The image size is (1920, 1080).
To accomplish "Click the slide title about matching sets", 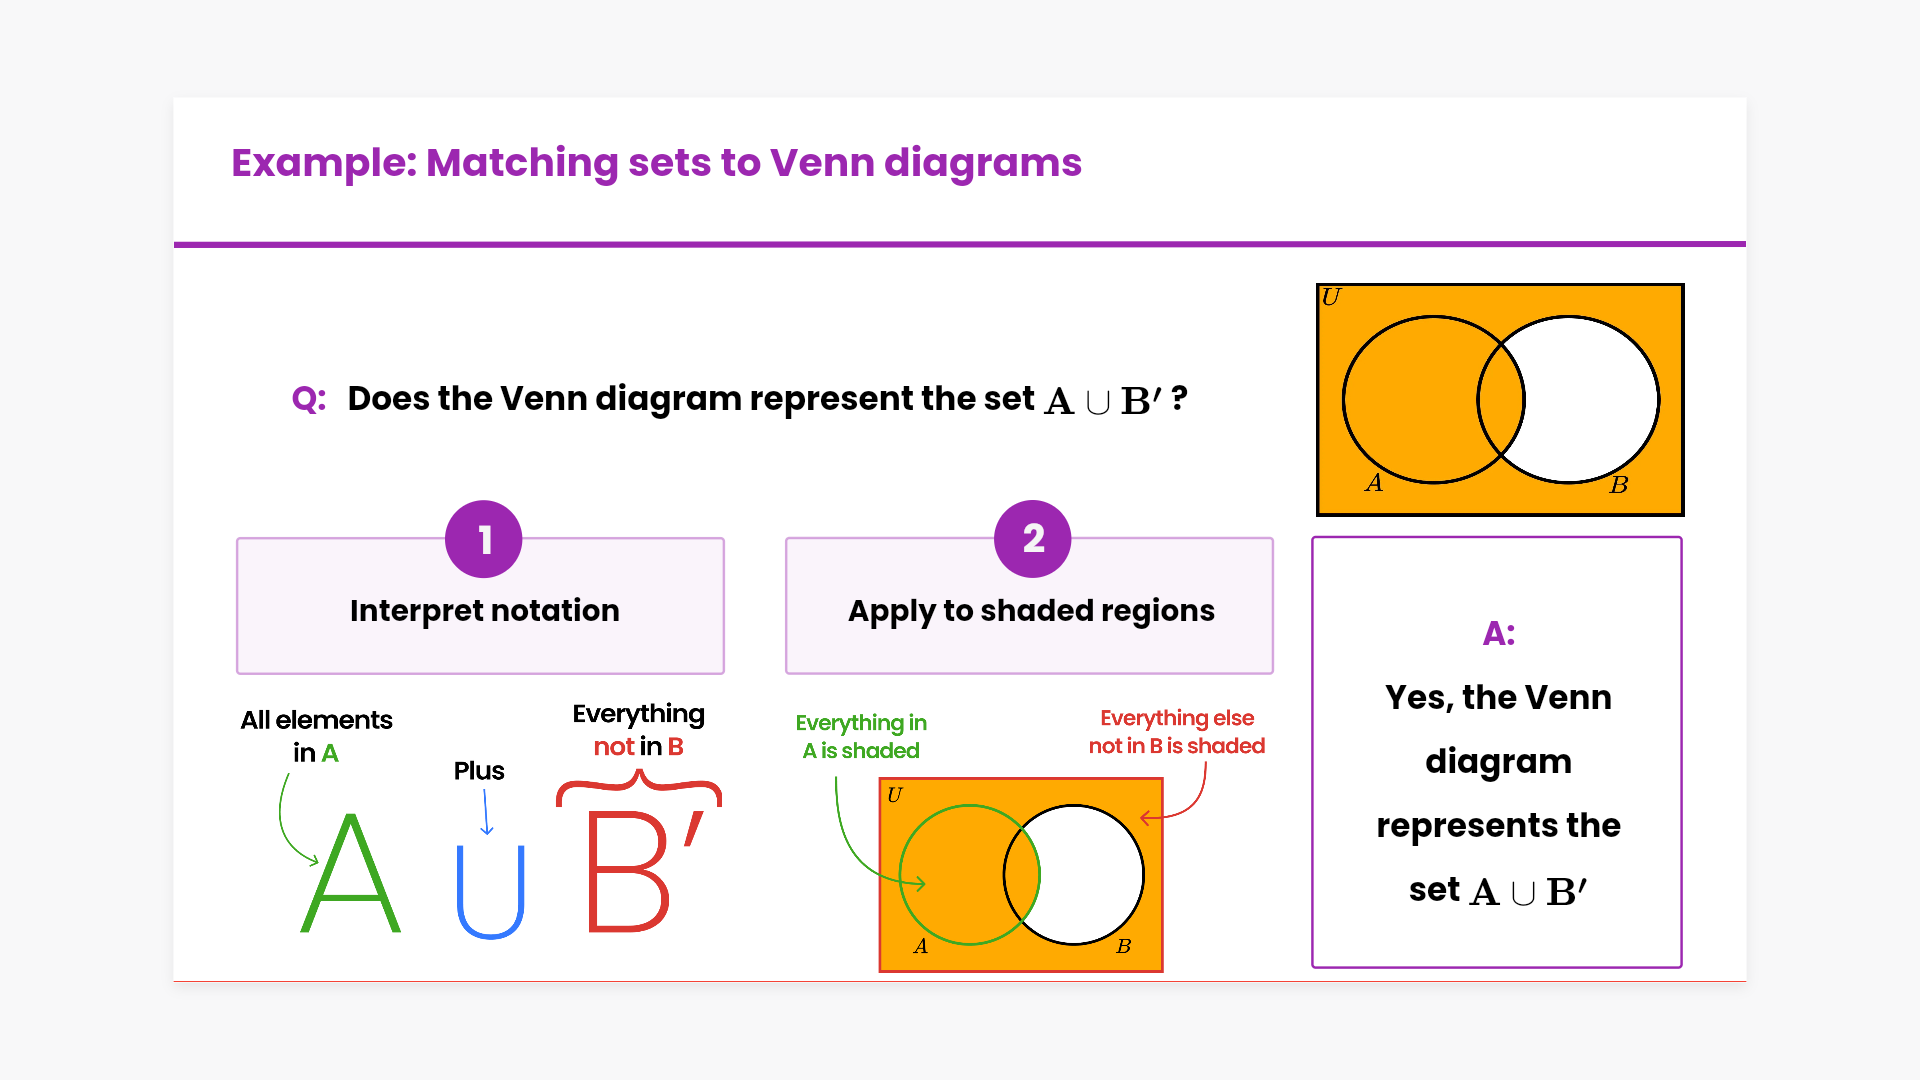I will 656,162.
